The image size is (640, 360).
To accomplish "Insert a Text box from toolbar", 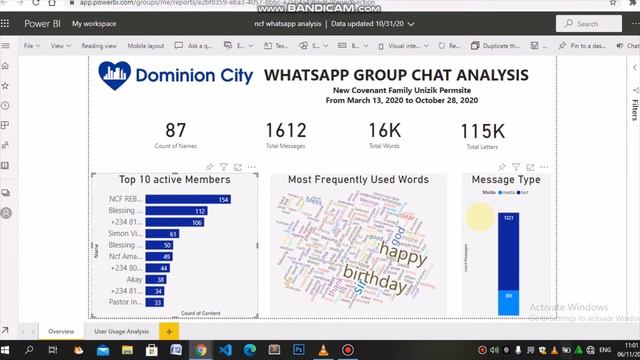I will click(276, 46).
